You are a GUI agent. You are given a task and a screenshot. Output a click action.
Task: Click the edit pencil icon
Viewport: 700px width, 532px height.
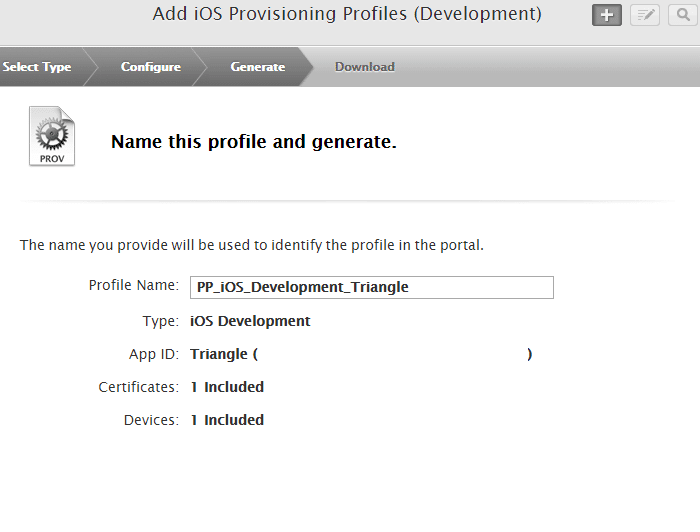[x=645, y=15]
